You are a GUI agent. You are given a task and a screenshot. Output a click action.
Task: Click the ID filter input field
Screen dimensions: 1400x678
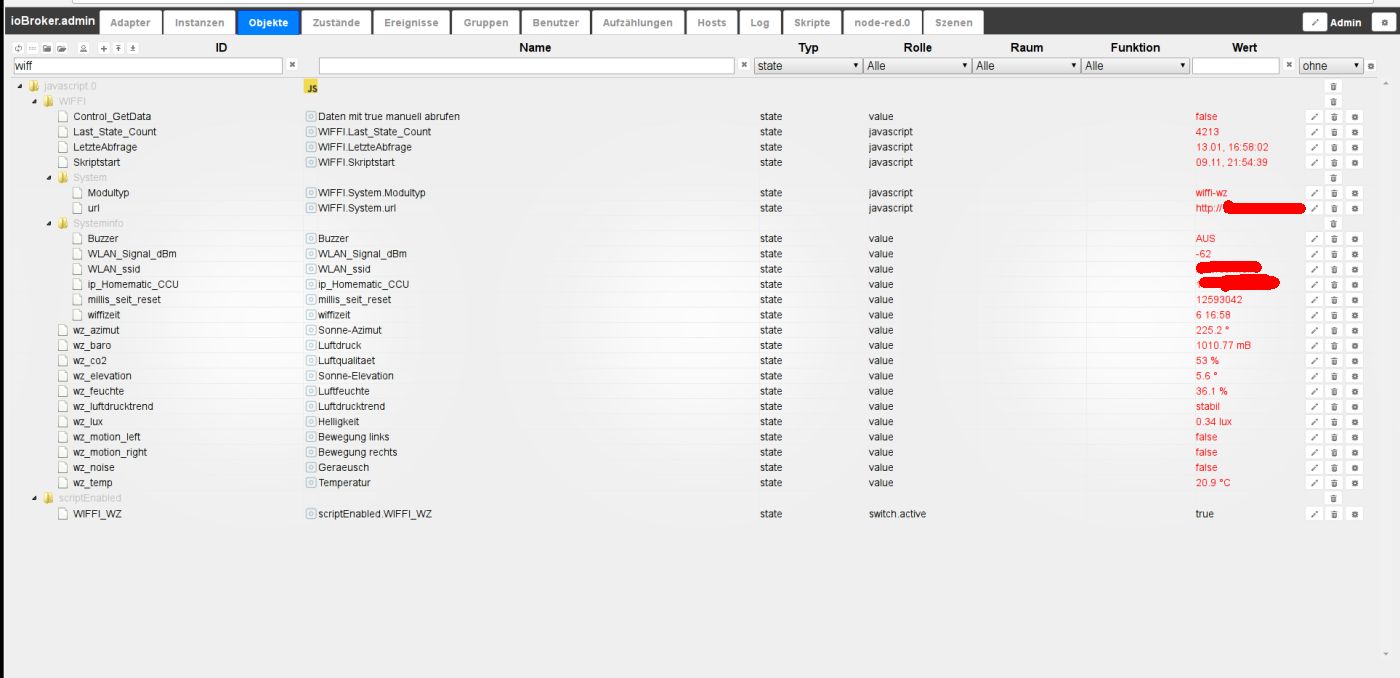pos(148,66)
